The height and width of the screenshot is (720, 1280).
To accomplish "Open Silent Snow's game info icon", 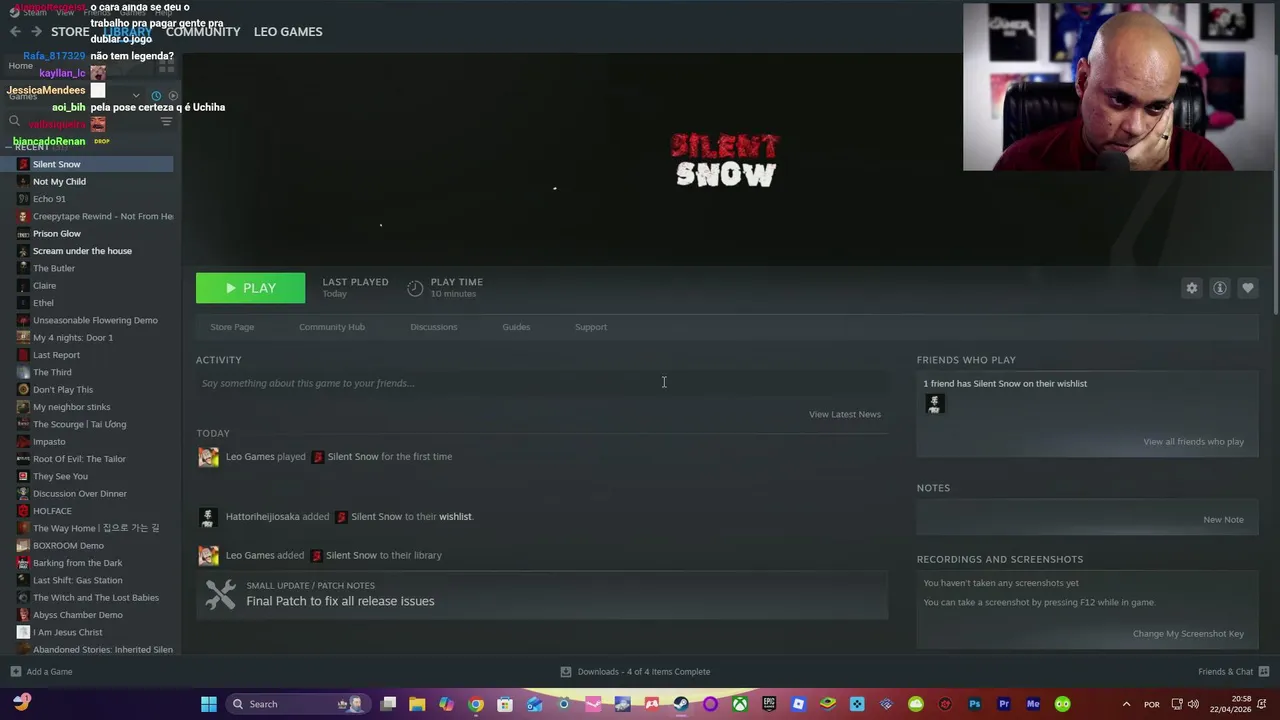I will pyautogui.click(x=1220, y=288).
